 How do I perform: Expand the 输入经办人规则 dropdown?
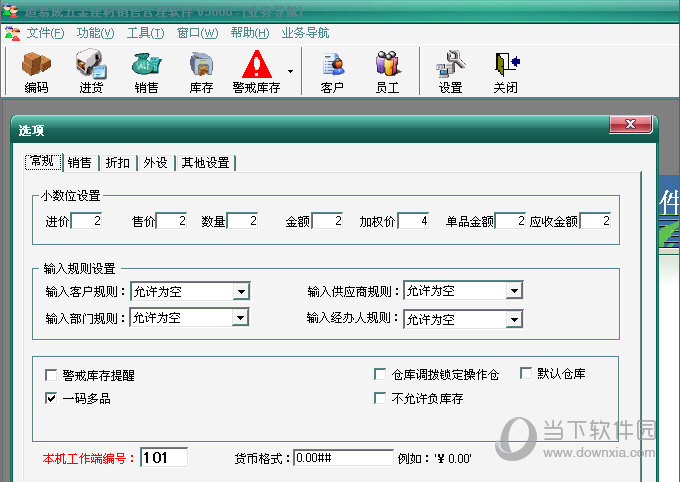tap(514, 320)
